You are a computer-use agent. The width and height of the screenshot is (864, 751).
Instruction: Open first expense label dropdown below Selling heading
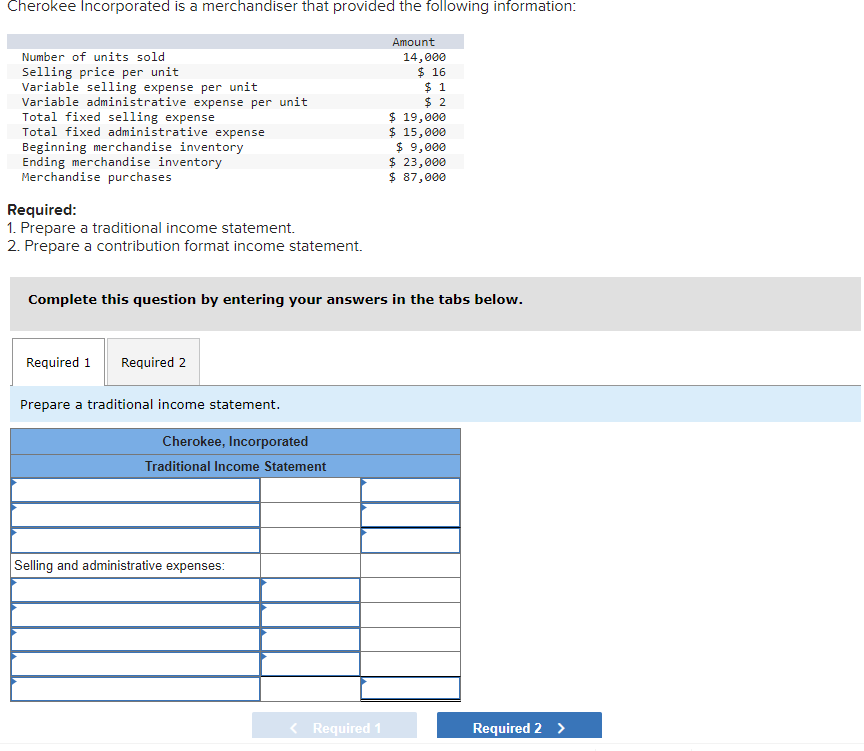coord(136,590)
